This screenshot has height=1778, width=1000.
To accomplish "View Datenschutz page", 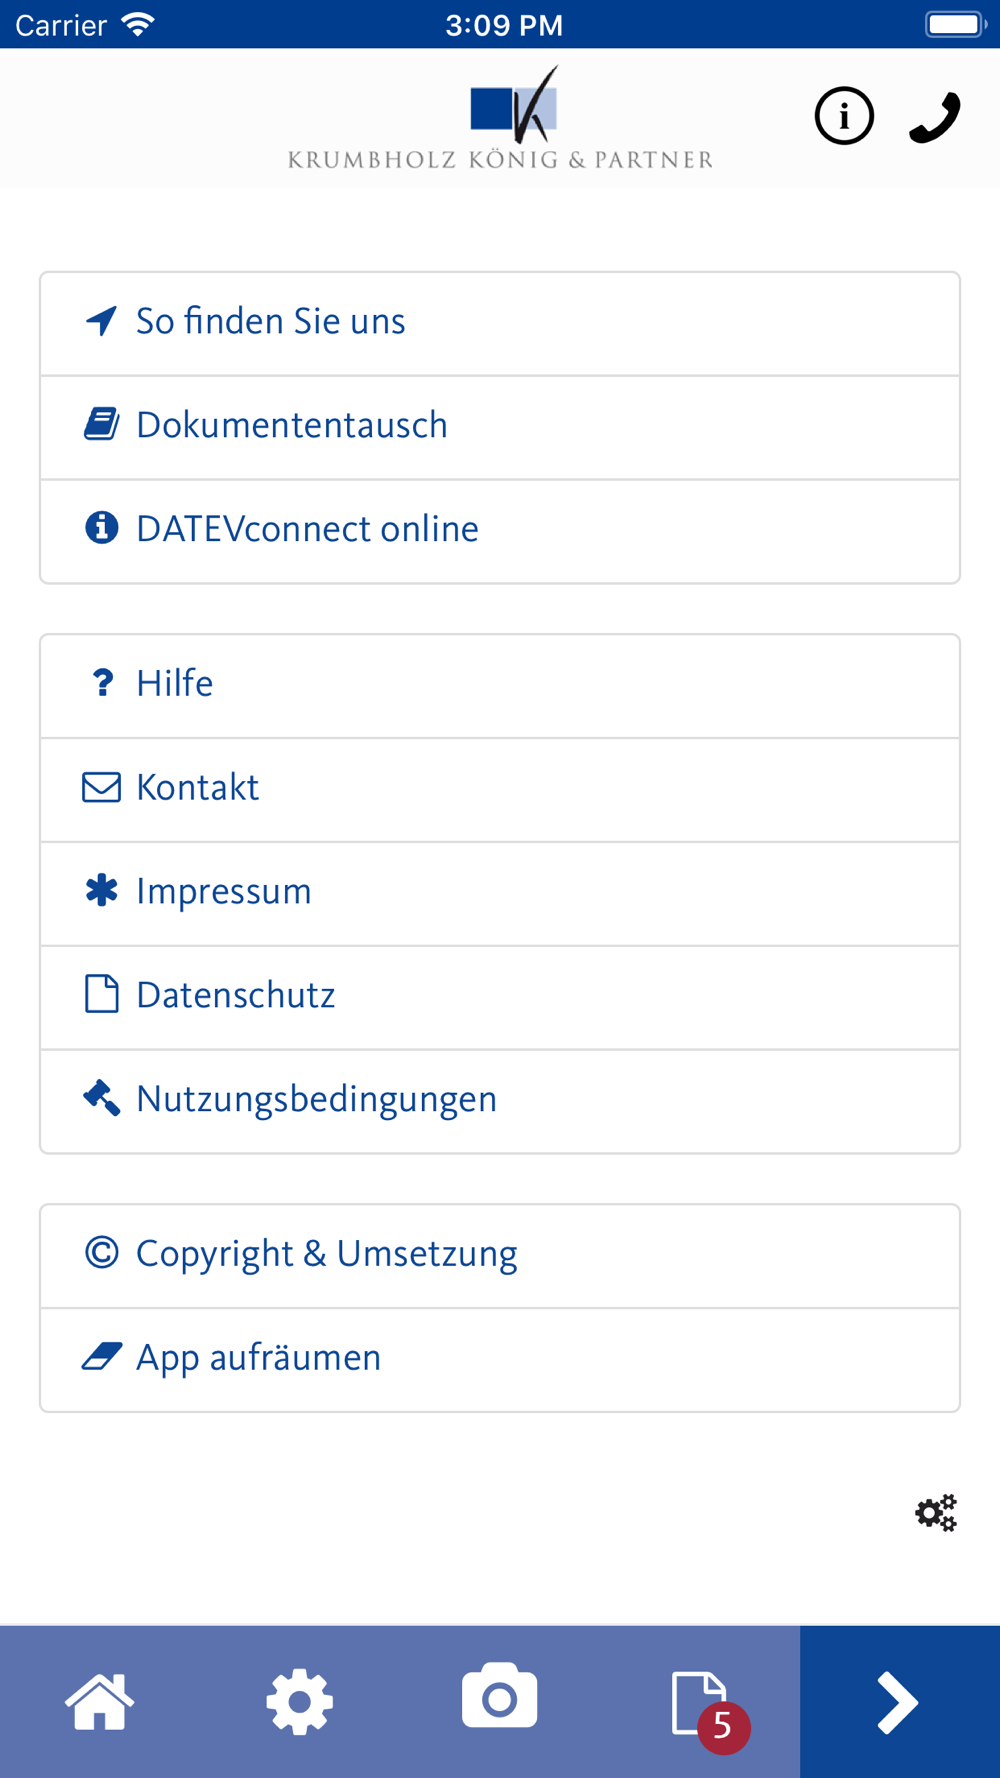I will tap(500, 997).
